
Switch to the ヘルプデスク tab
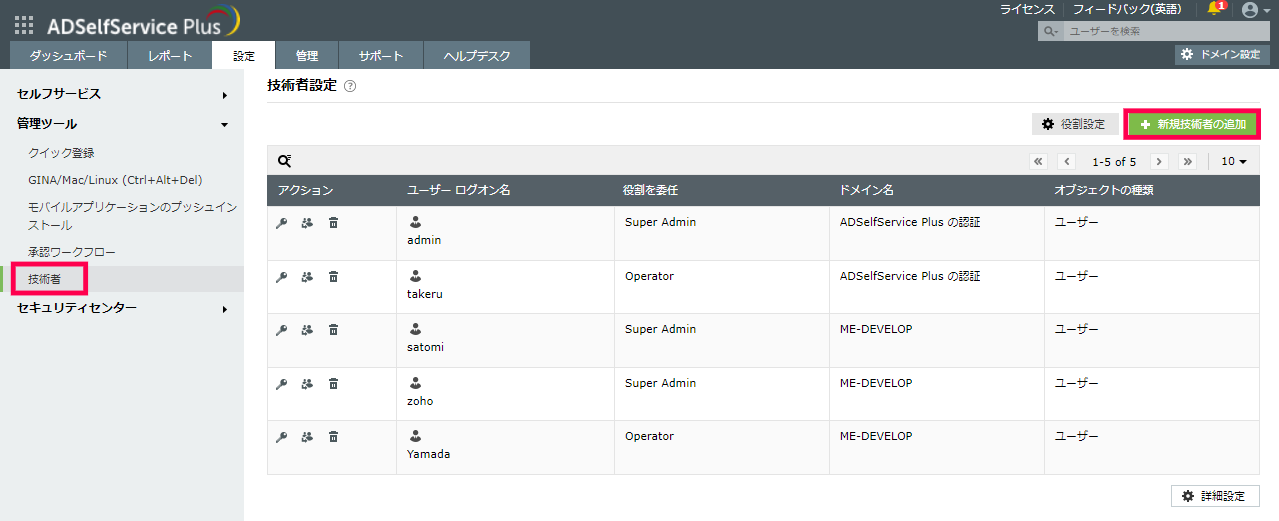pyautogui.click(x=476, y=56)
